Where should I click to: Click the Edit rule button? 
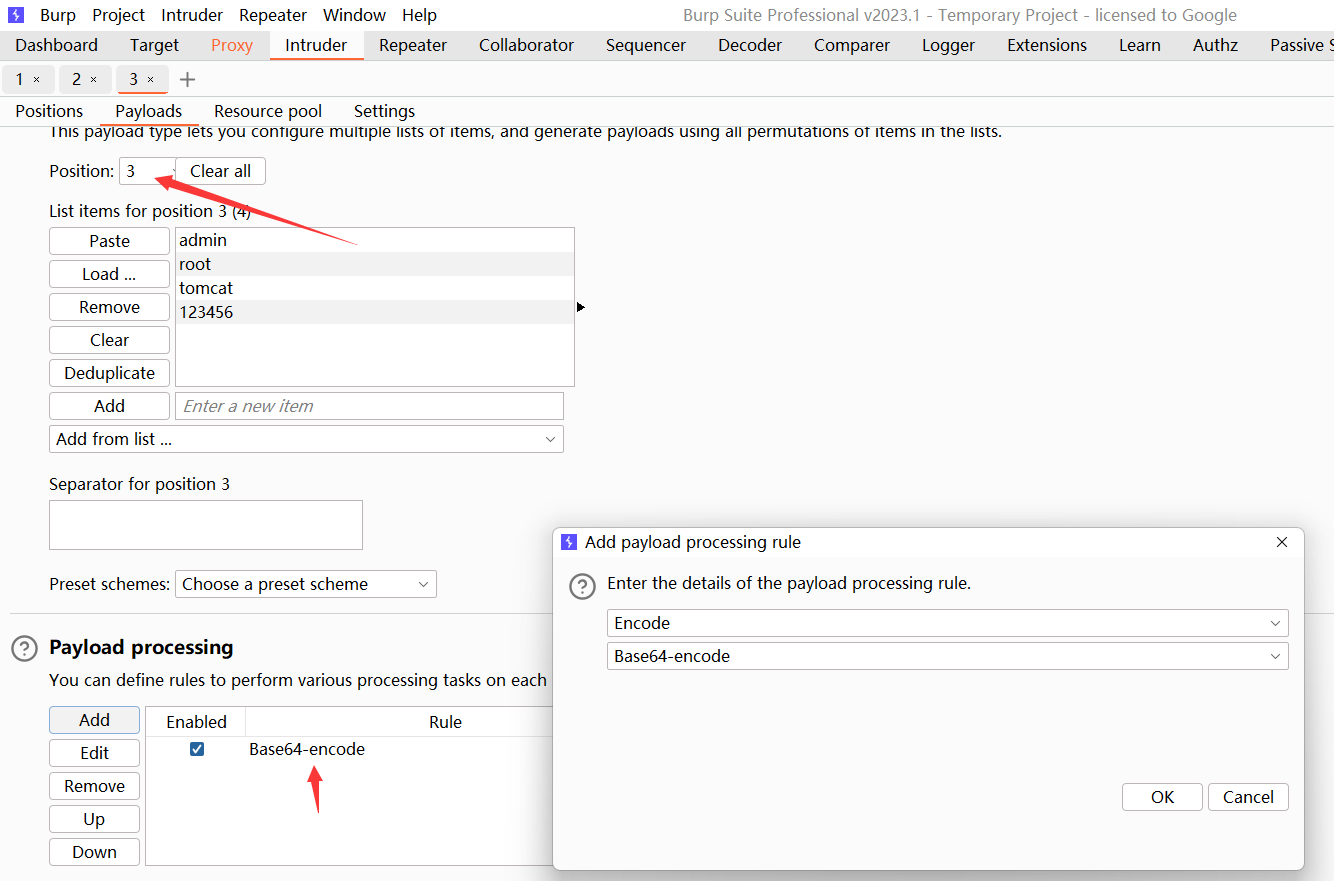click(x=94, y=753)
